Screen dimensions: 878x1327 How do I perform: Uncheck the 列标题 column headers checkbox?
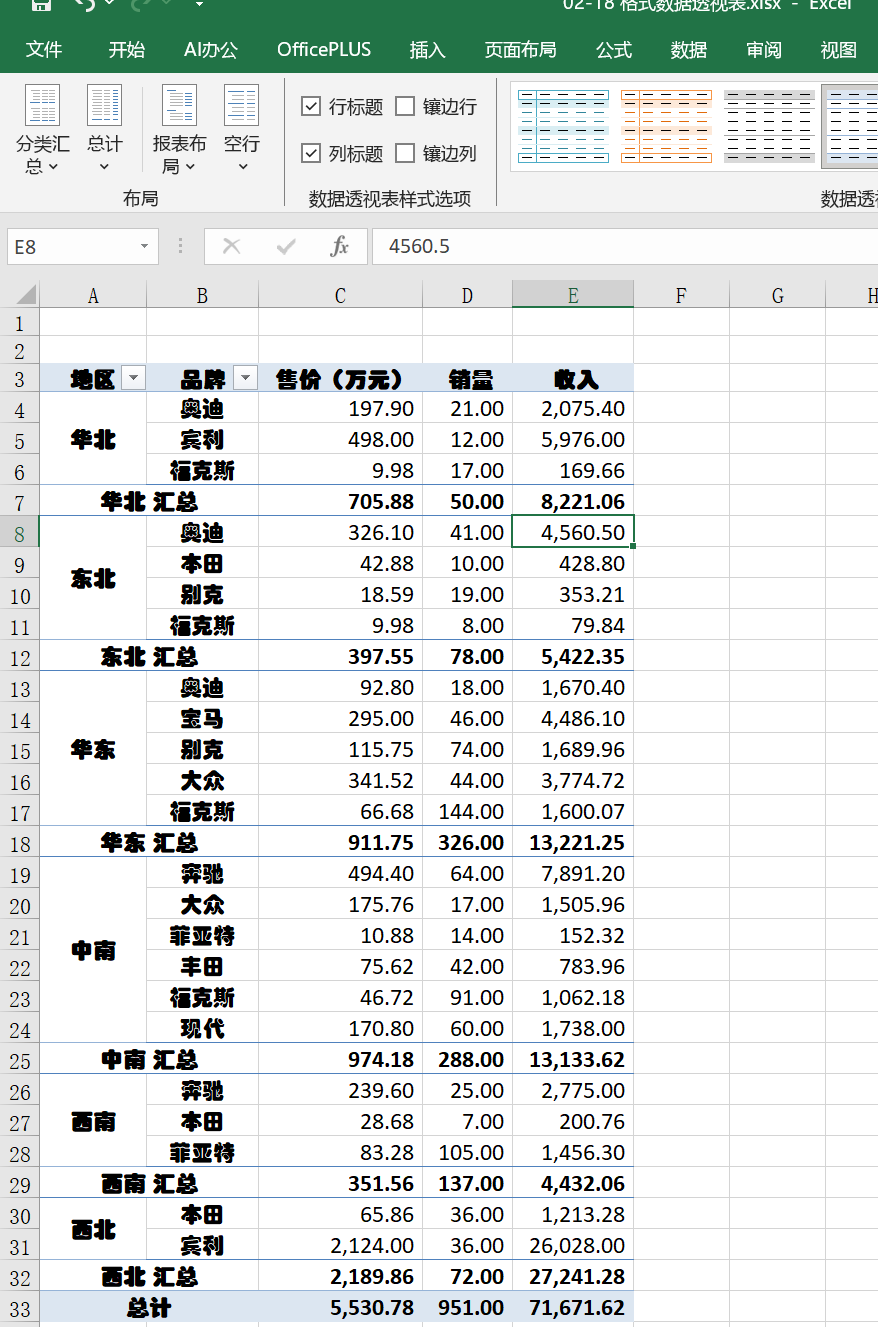[311, 153]
